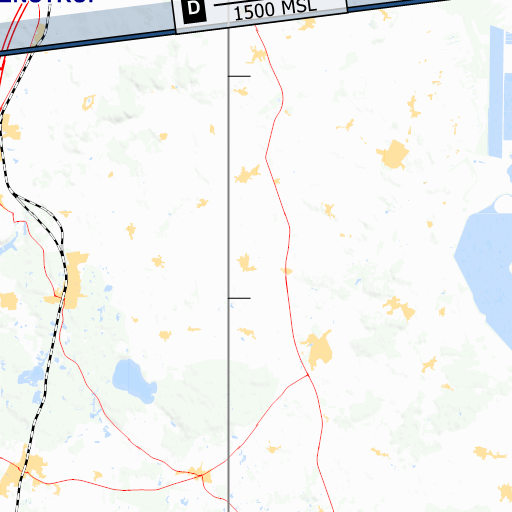Click the white round island atop the large lake
The image size is (512, 512).
pos(504,203)
